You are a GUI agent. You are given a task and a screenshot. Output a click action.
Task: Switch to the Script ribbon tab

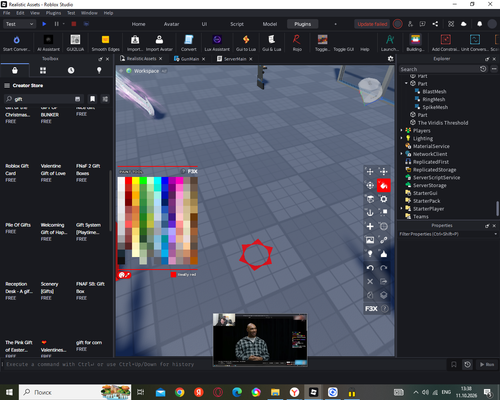click(237, 24)
